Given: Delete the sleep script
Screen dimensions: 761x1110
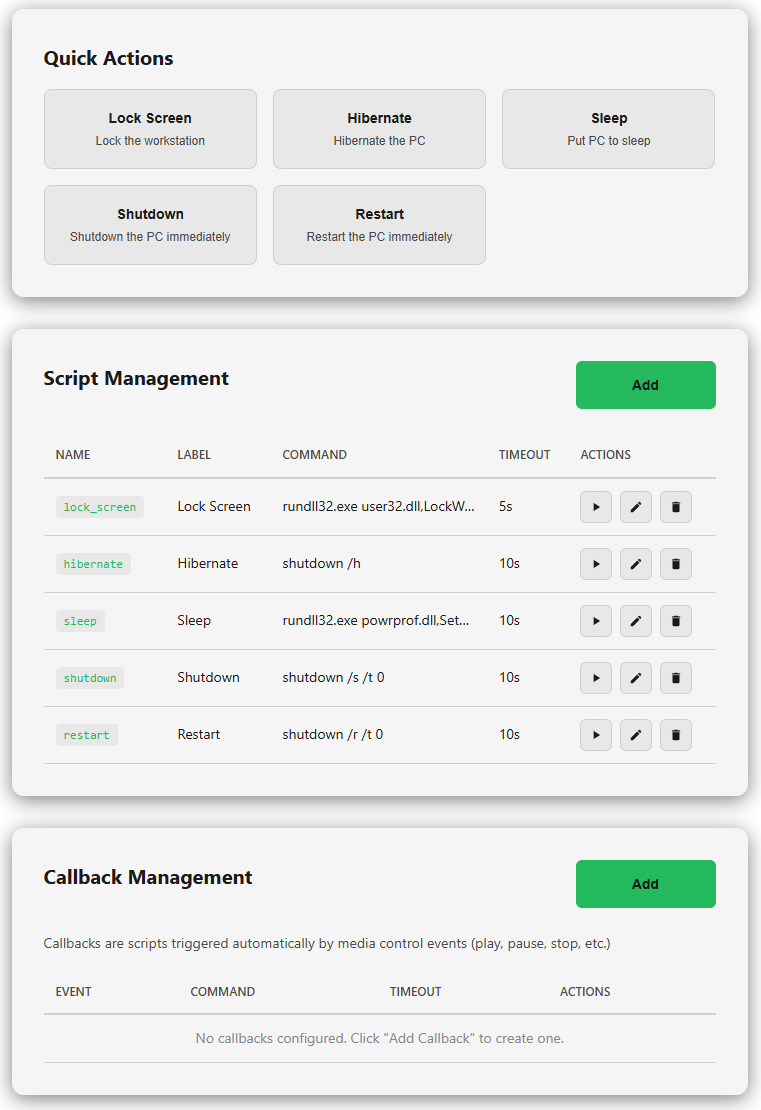Looking at the screenshot, I should pos(675,621).
